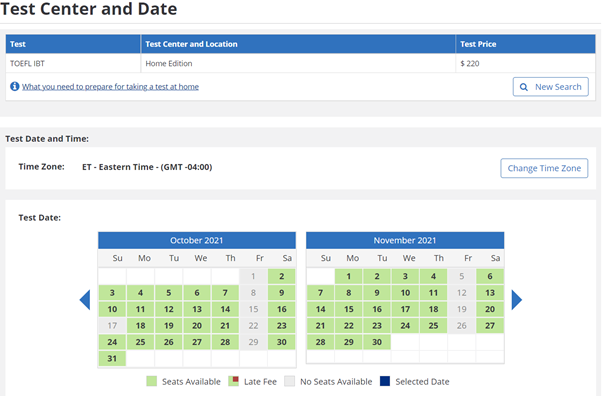This screenshot has height=396, width=602.
Task: Pick October 4 as test date
Action: click(141, 293)
